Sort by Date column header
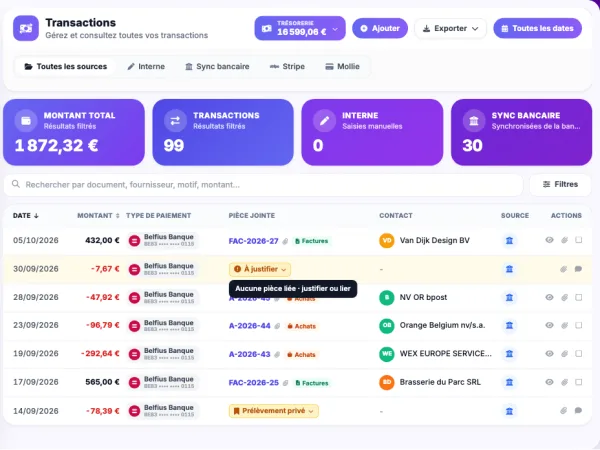 (26, 216)
